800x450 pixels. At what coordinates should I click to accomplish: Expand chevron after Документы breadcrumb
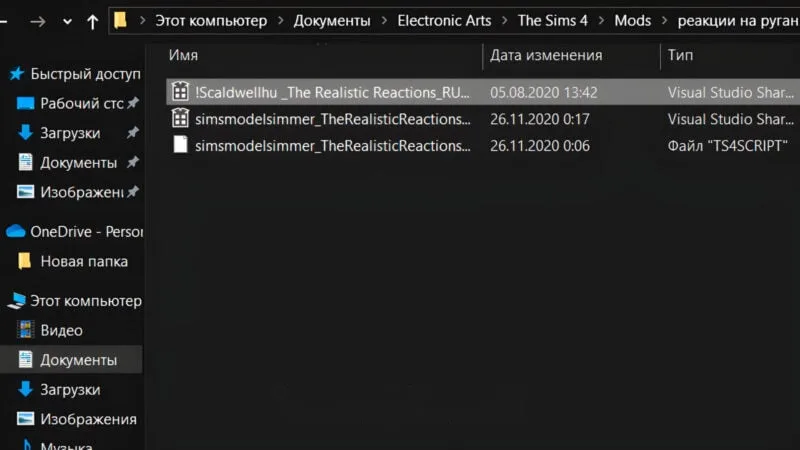384,21
